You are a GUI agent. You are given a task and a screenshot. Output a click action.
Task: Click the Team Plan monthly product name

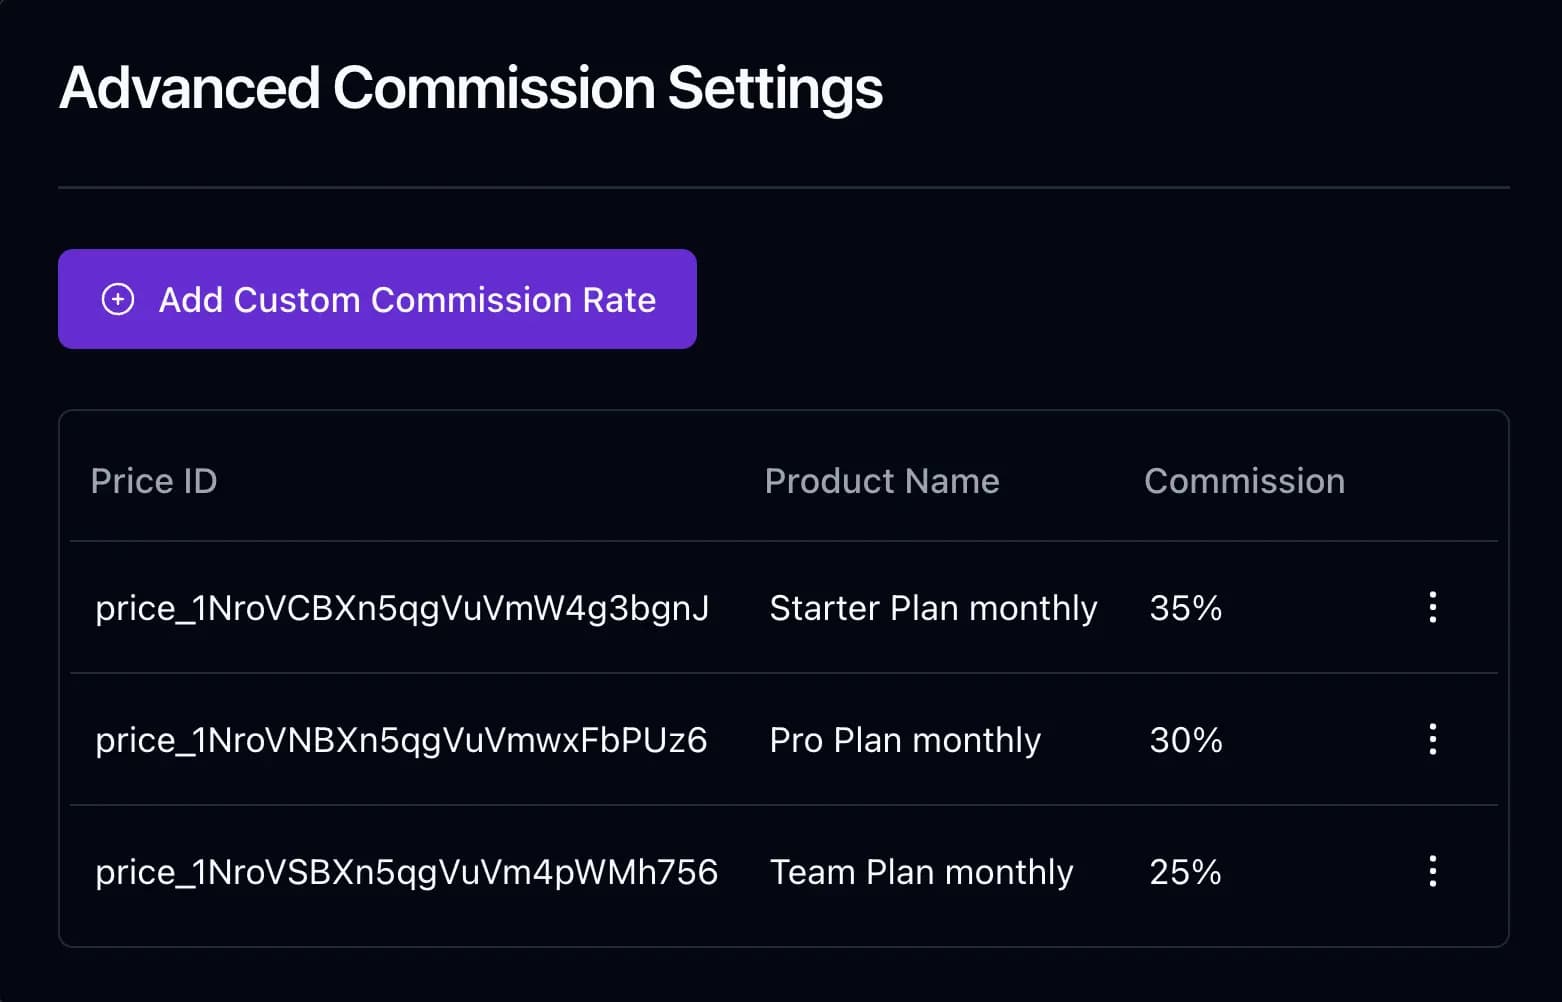point(921,871)
